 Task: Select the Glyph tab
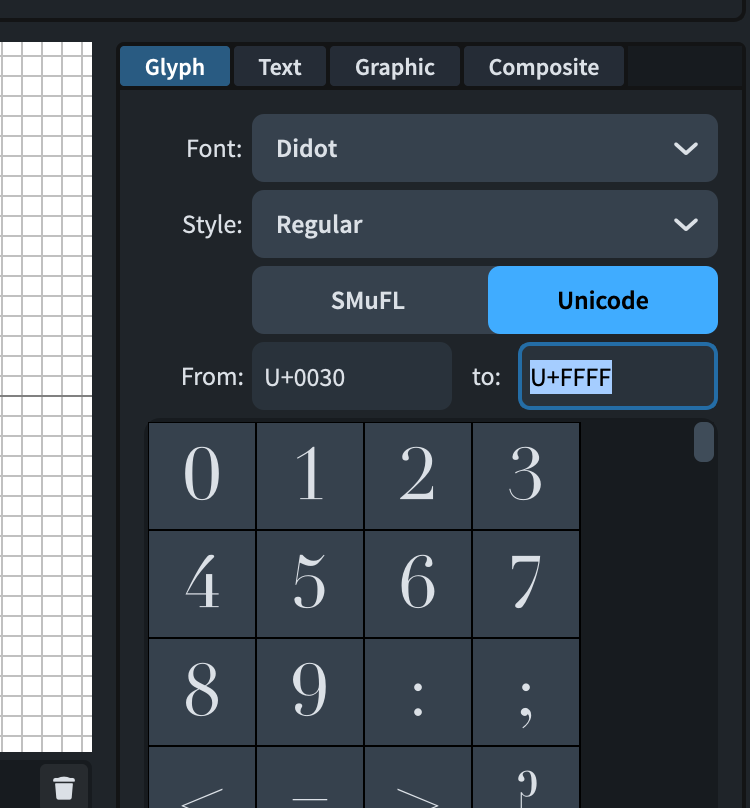click(x=175, y=67)
